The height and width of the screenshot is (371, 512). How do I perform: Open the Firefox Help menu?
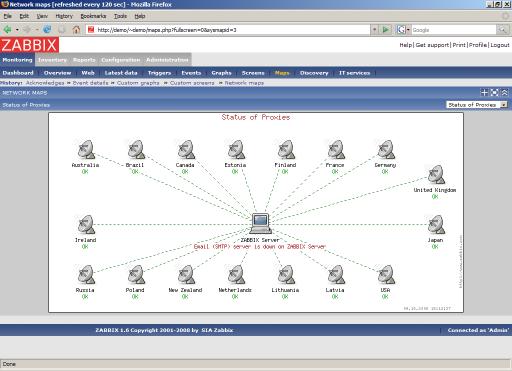point(140,16)
